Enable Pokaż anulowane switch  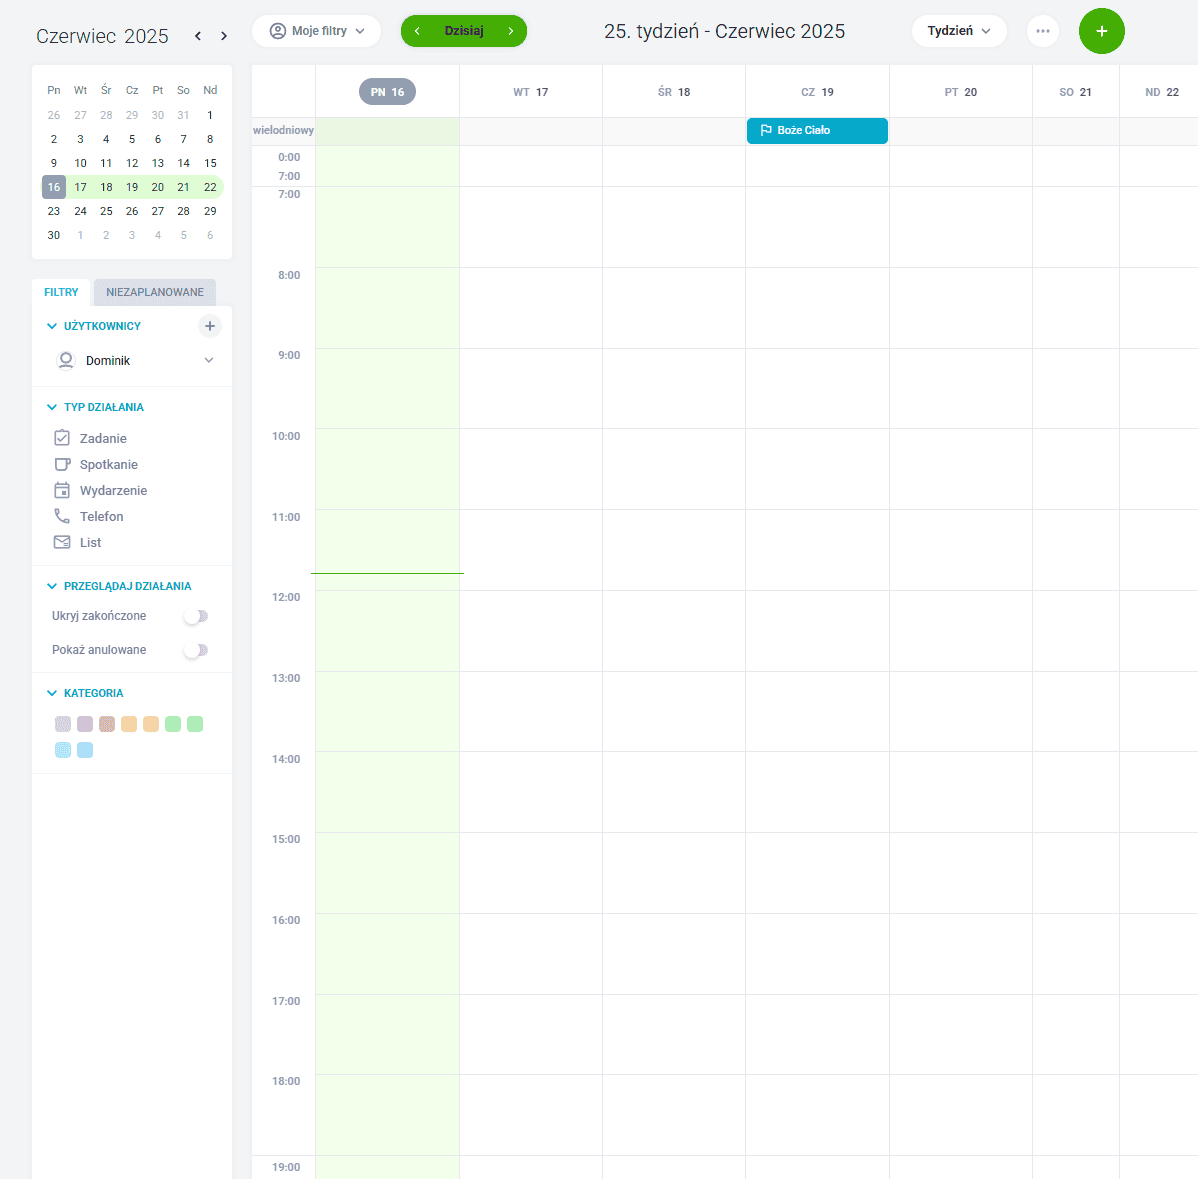pyautogui.click(x=196, y=650)
